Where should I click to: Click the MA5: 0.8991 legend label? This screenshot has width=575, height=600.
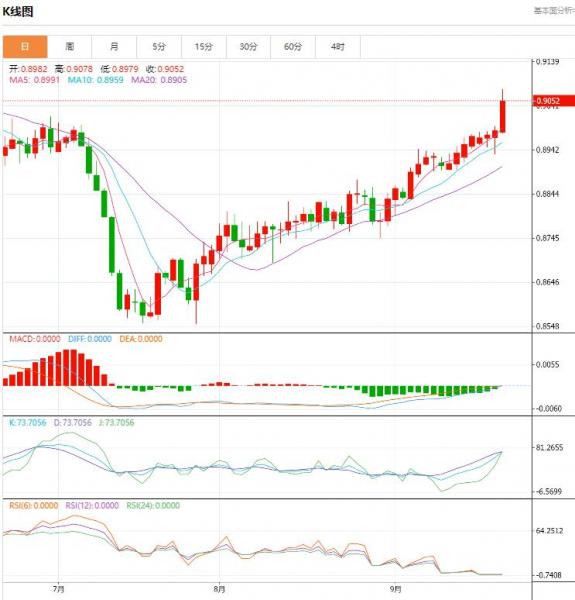click(34, 80)
